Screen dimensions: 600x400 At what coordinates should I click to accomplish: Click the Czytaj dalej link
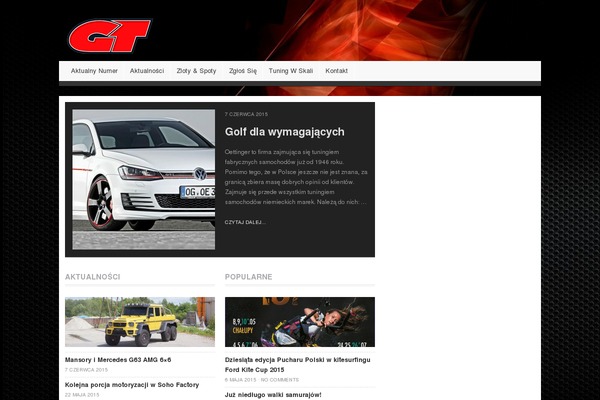245,222
